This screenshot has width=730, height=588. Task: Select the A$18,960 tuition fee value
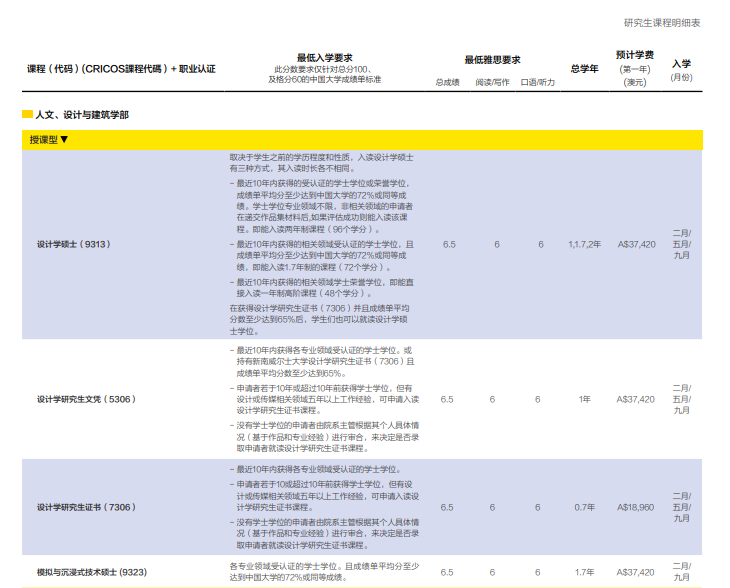(x=635, y=507)
